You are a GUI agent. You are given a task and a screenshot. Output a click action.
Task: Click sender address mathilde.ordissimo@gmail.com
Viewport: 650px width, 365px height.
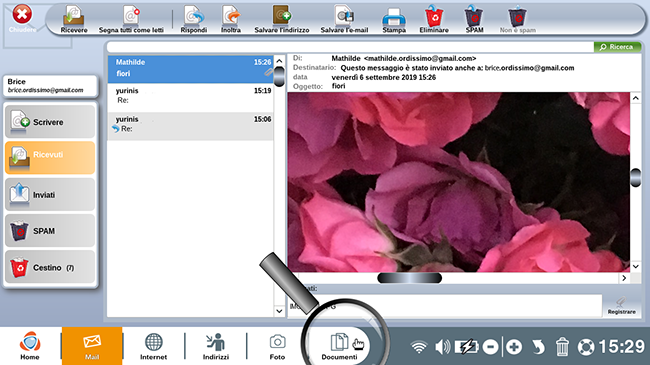click(420, 58)
